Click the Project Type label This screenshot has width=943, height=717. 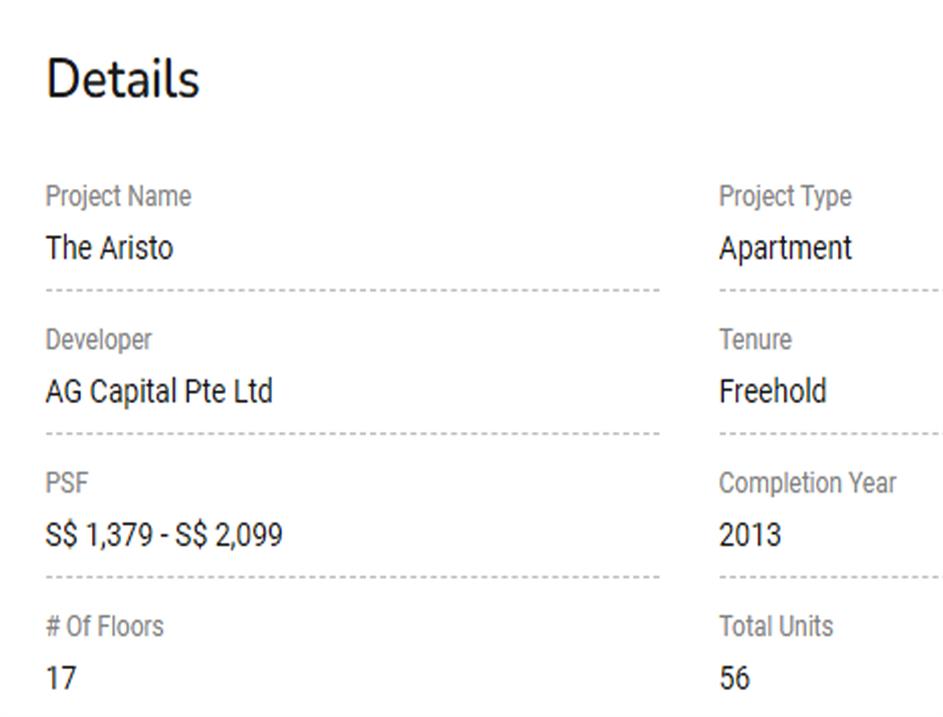(785, 196)
